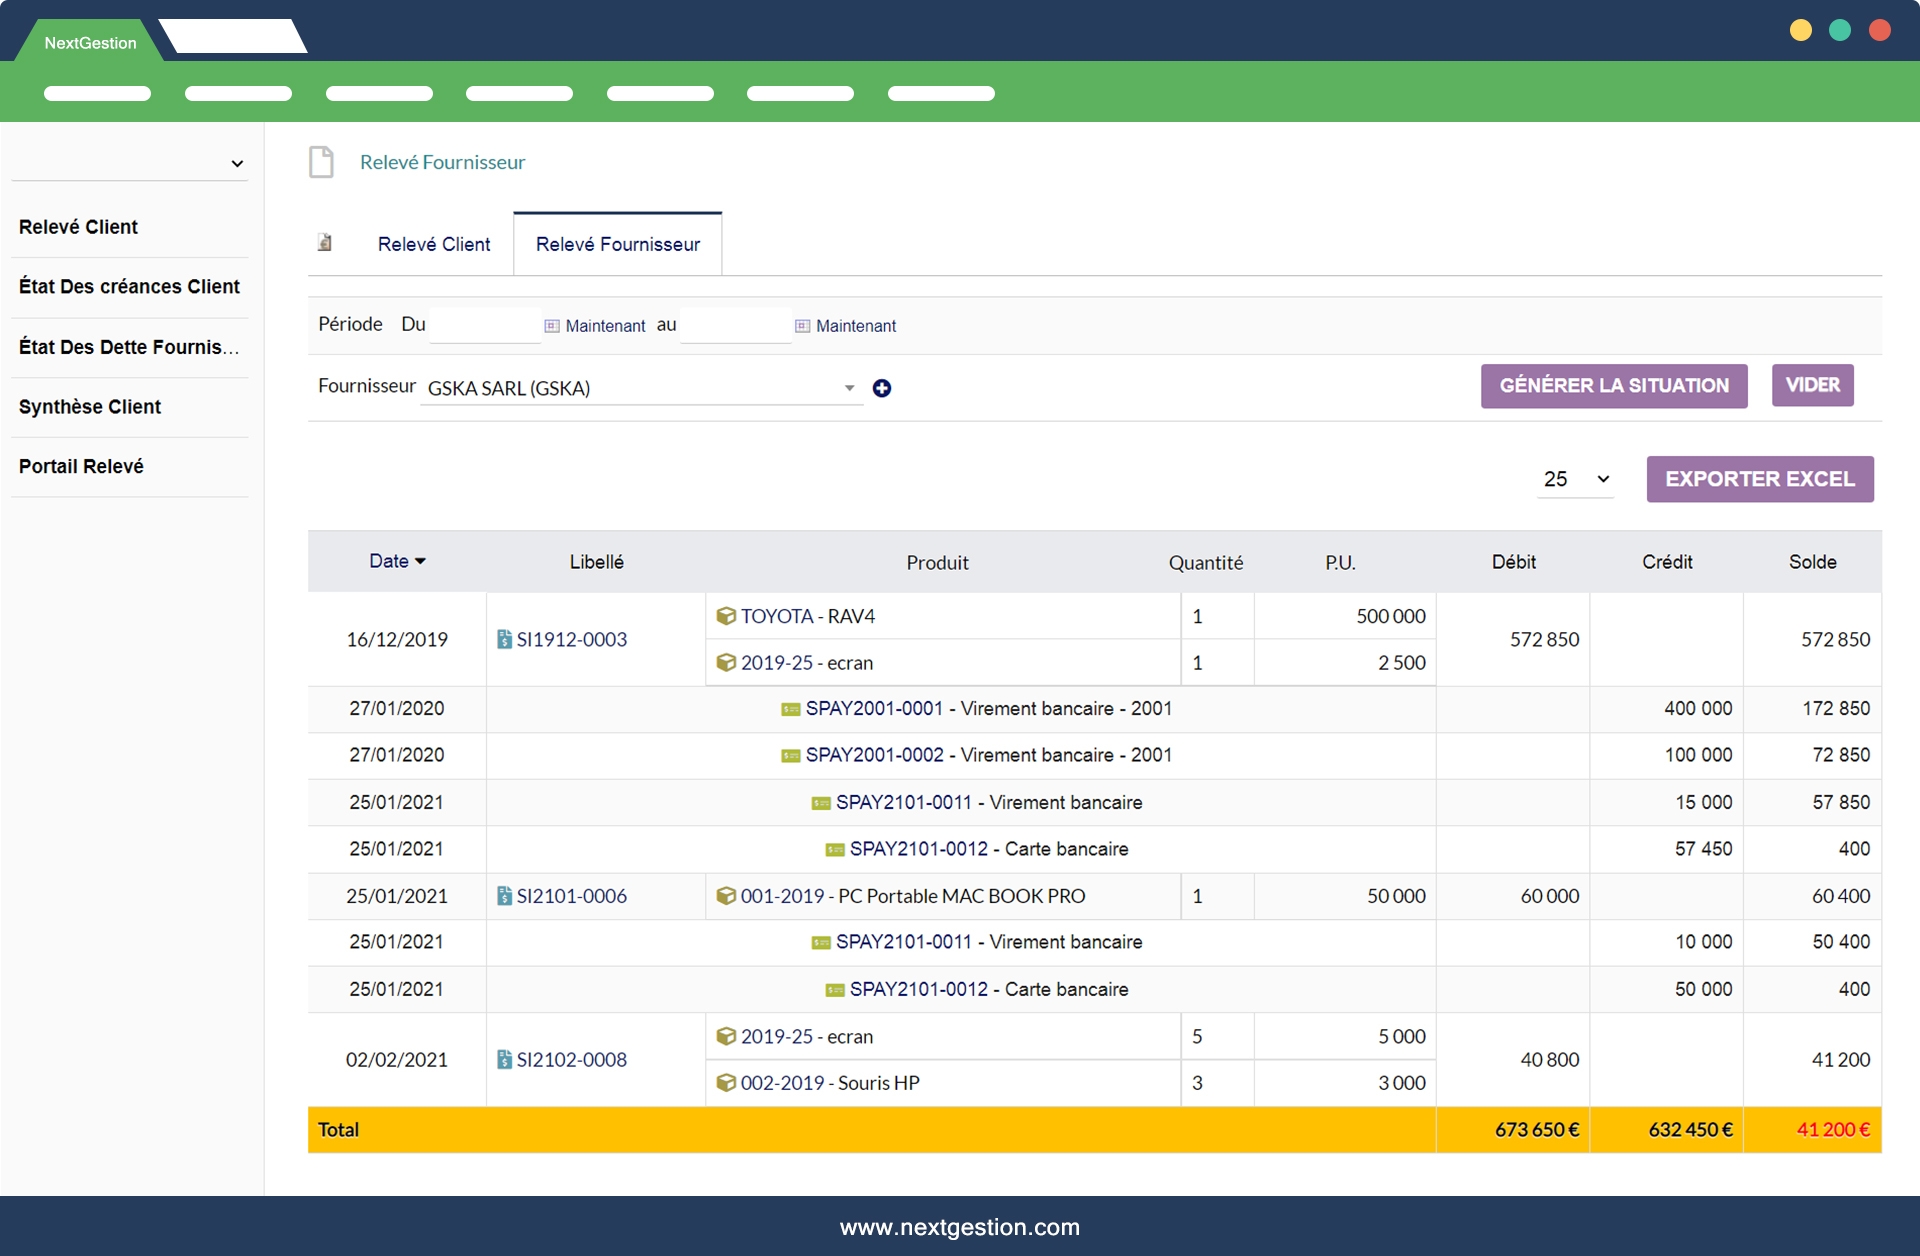Click the payment icon beside SPAY2001-0001

click(x=790, y=709)
